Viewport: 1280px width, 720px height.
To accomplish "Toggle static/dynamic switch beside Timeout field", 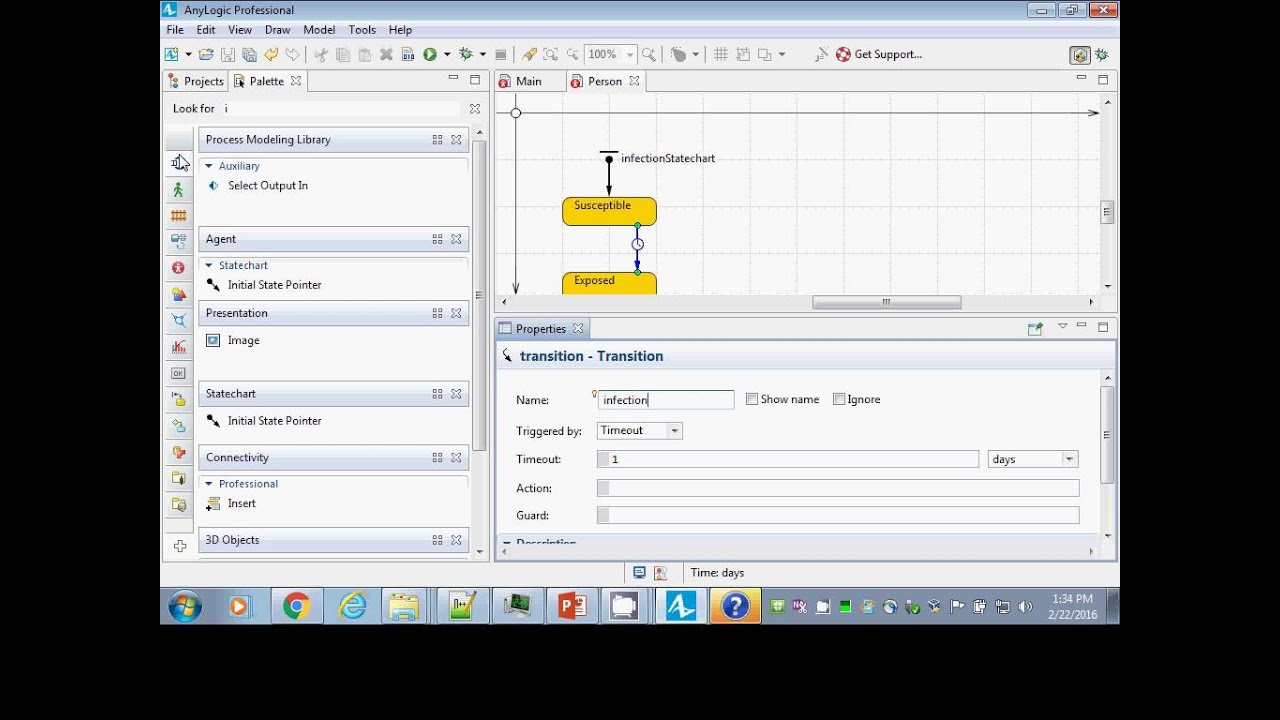I will pos(603,459).
